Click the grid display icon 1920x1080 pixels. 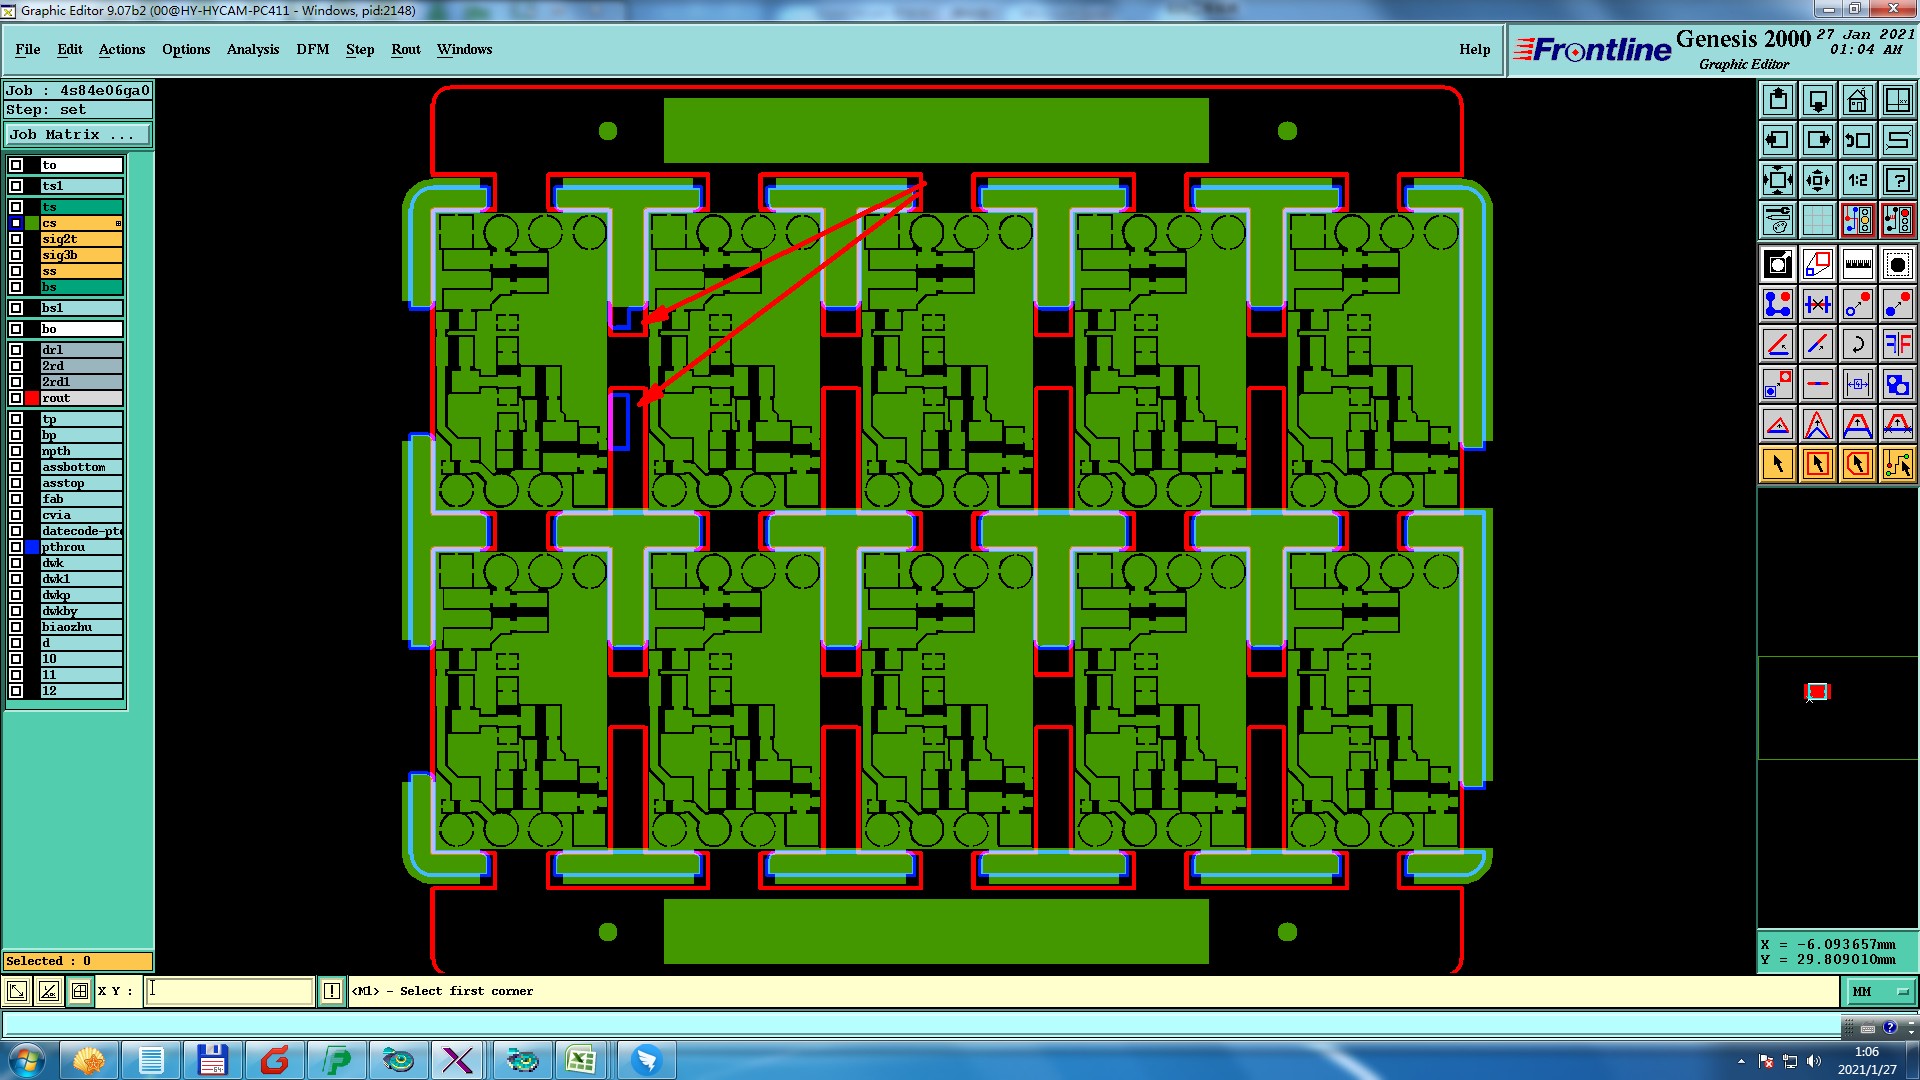tap(1817, 220)
